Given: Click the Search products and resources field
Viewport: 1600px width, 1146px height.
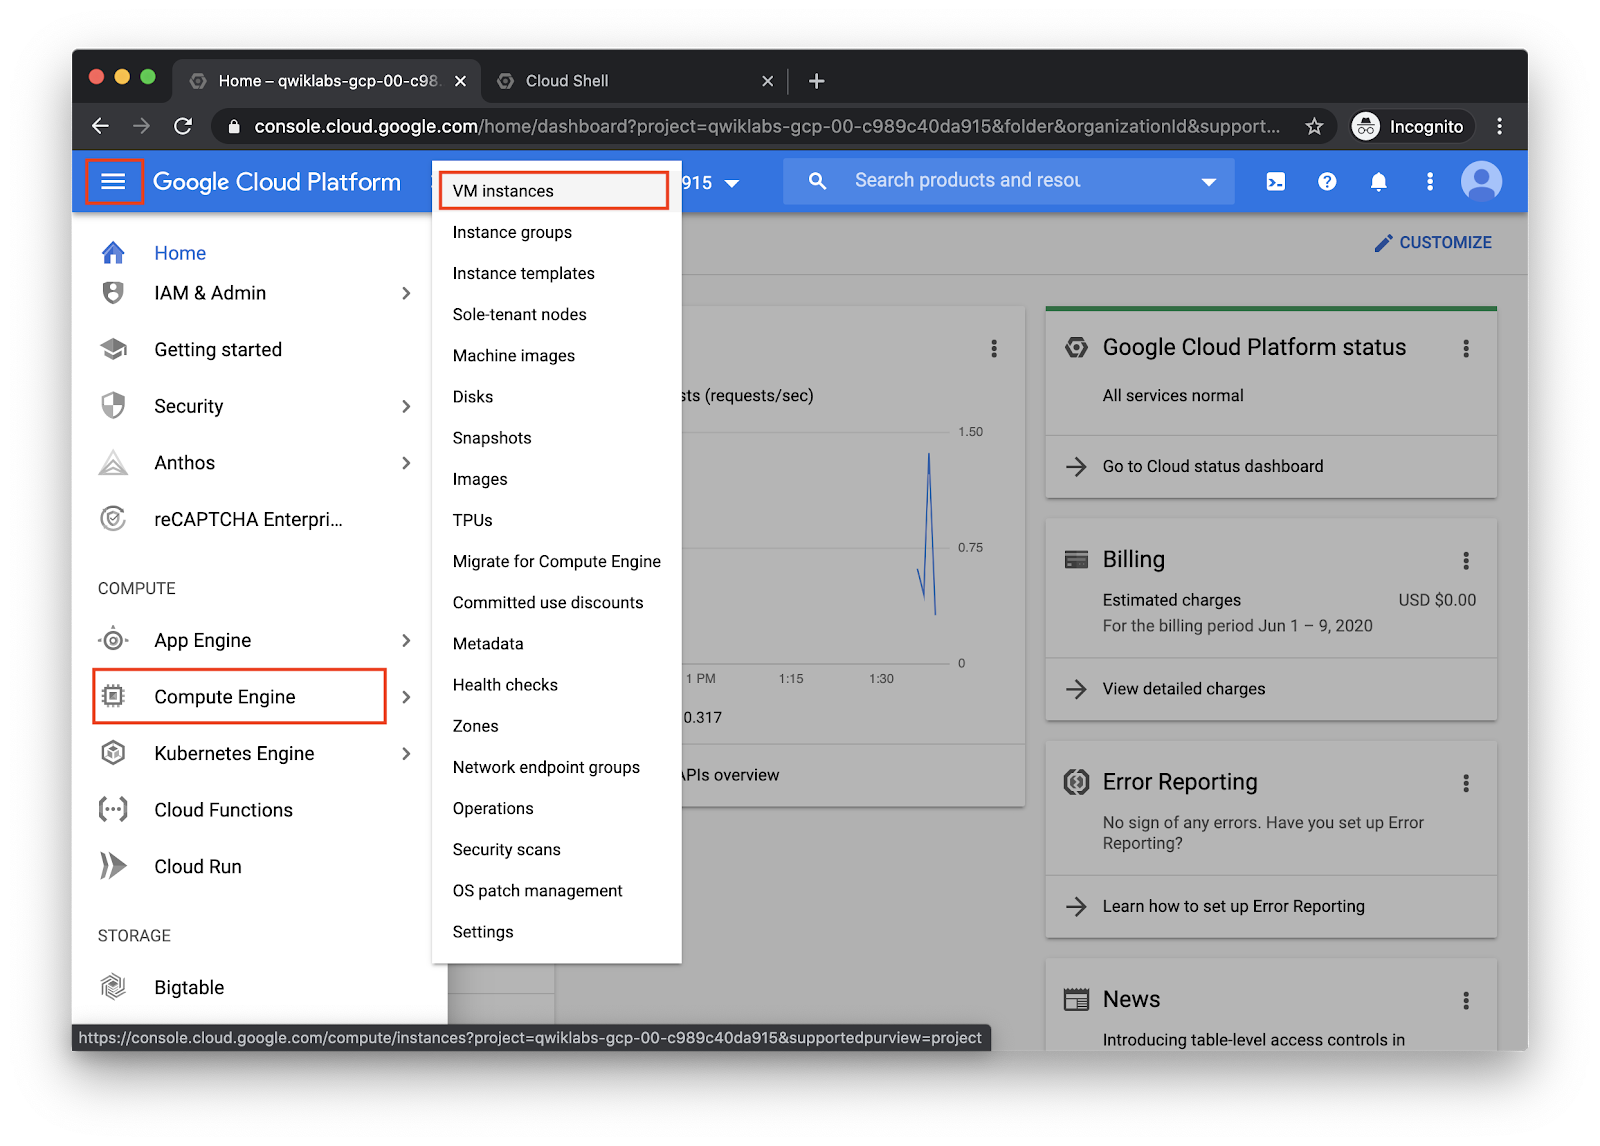Looking at the screenshot, I should [1010, 181].
